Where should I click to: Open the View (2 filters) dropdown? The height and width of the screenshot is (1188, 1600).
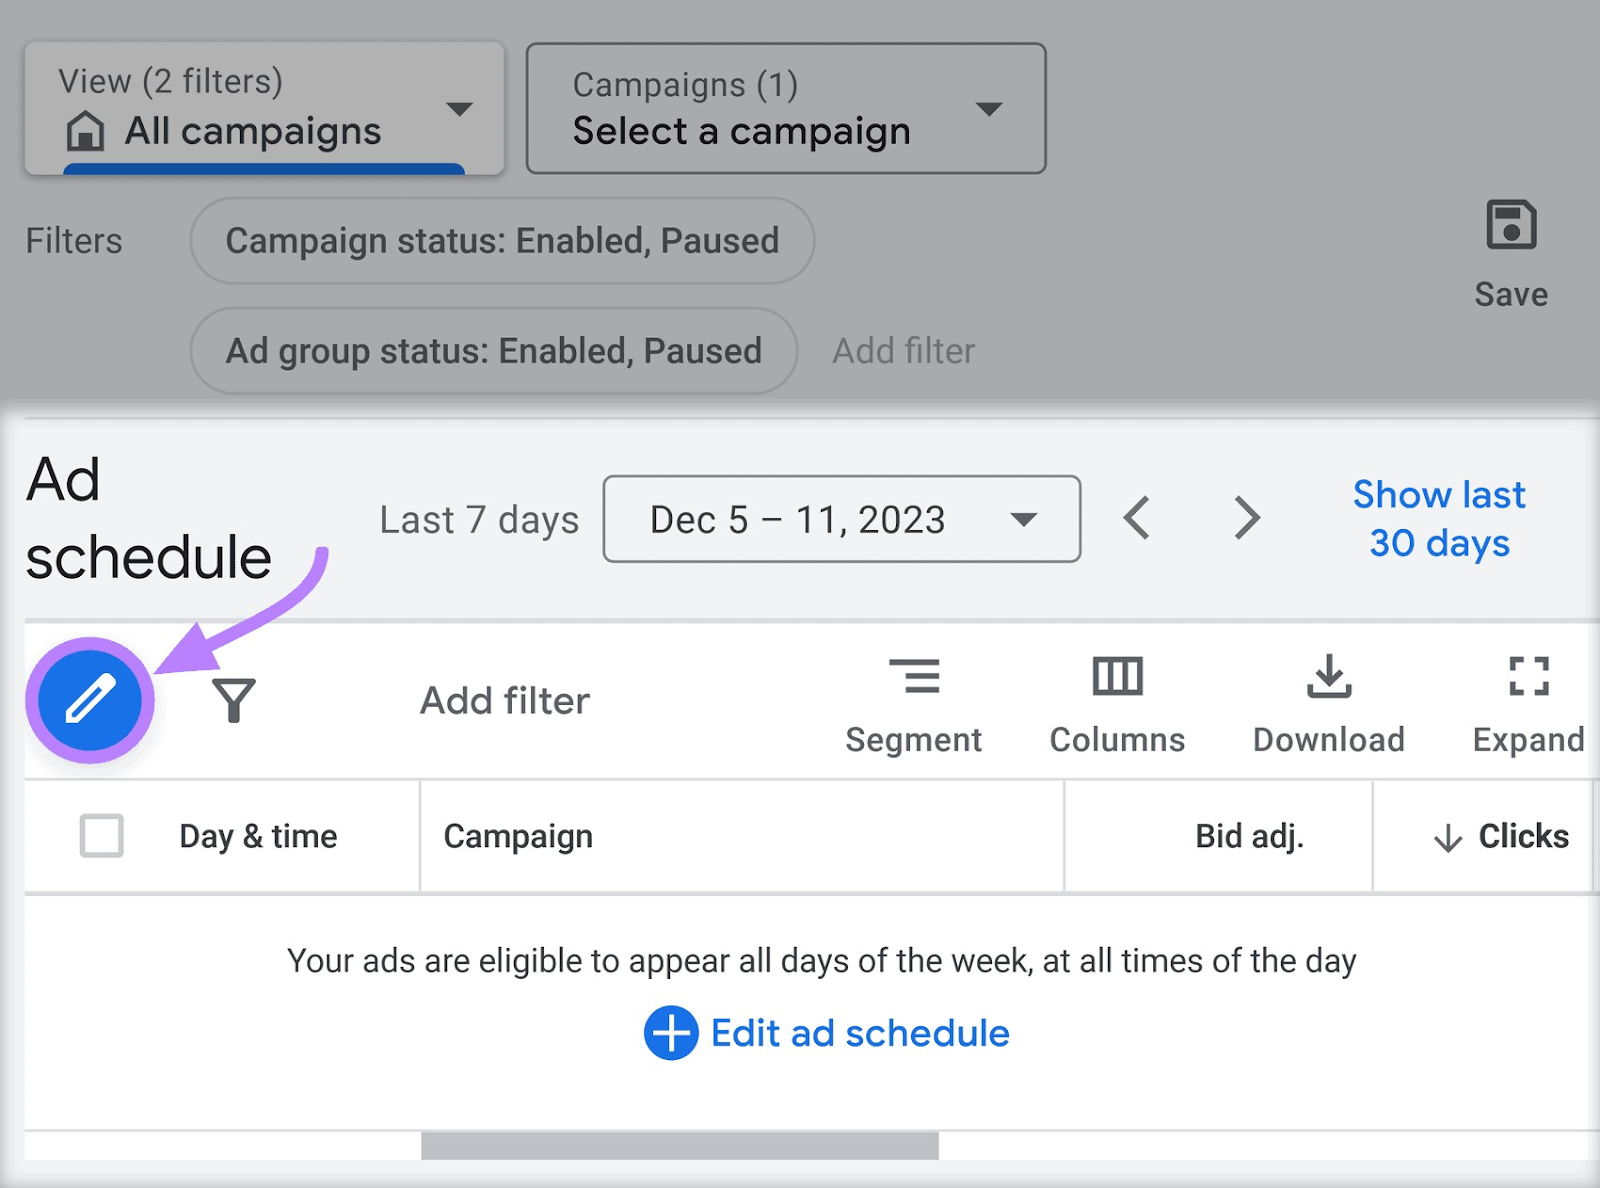click(x=264, y=108)
